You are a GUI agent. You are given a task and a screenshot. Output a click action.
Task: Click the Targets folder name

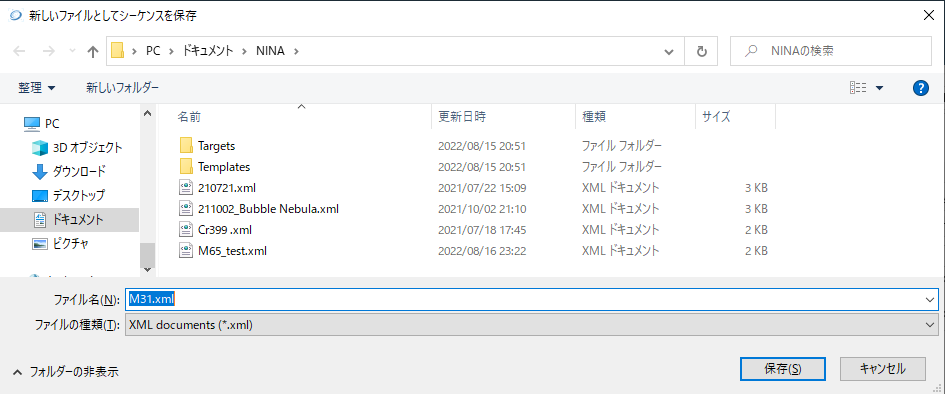[216, 146]
